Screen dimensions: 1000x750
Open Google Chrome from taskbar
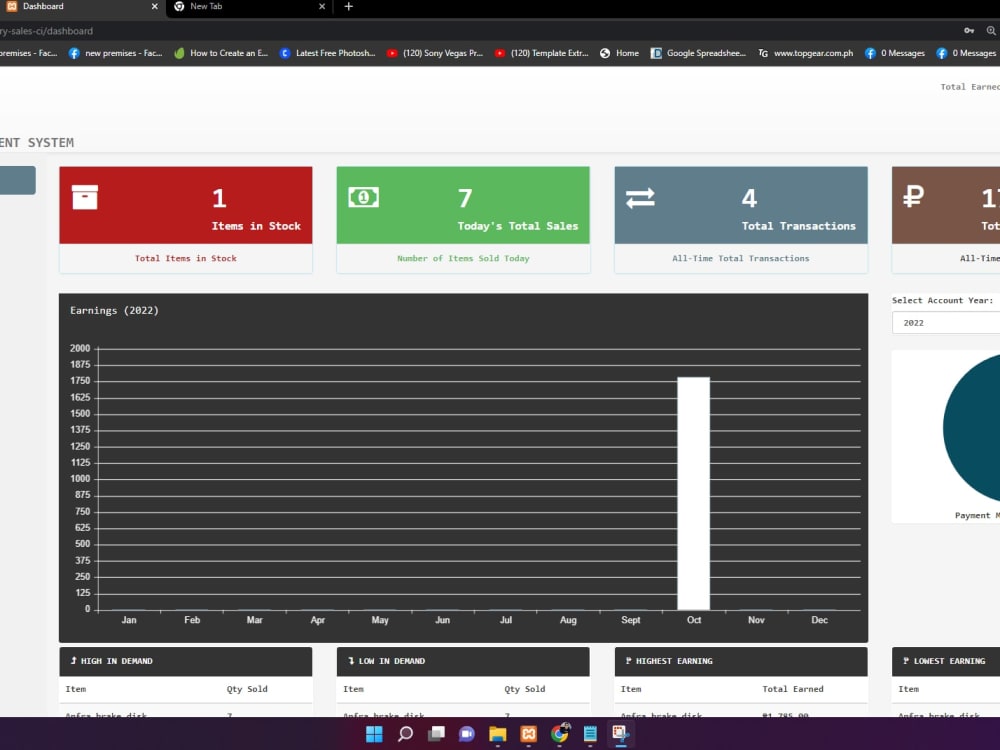pyautogui.click(x=559, y=734)
